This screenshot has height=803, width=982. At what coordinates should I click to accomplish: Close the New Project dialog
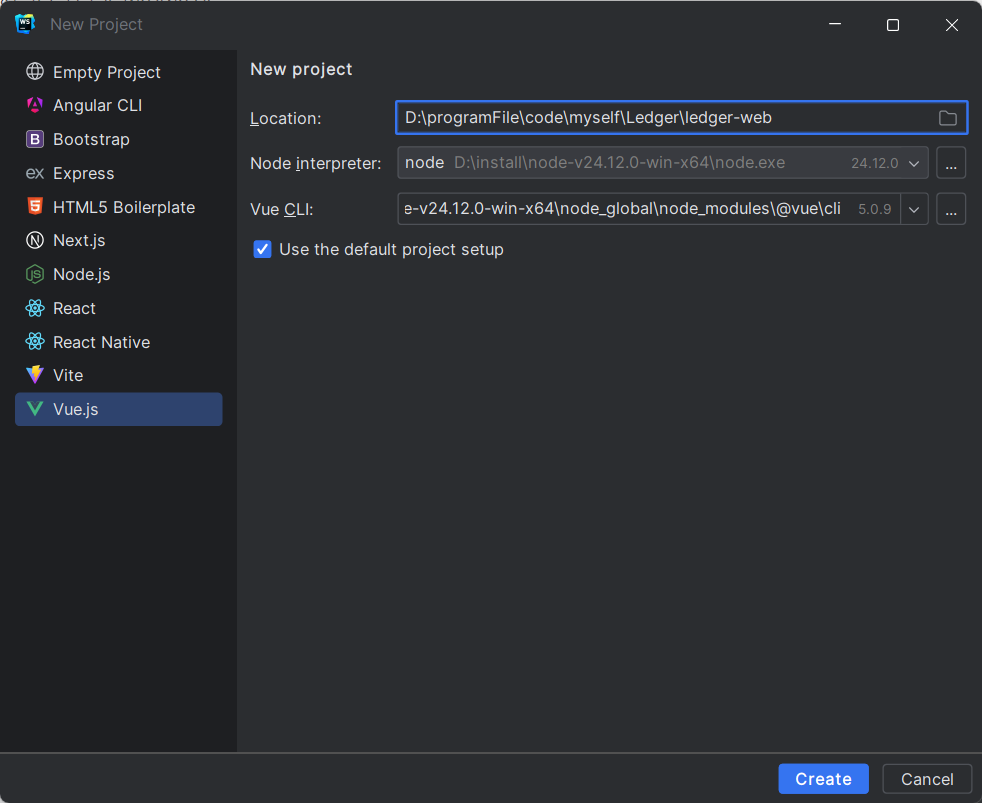[x=951, y=25]
